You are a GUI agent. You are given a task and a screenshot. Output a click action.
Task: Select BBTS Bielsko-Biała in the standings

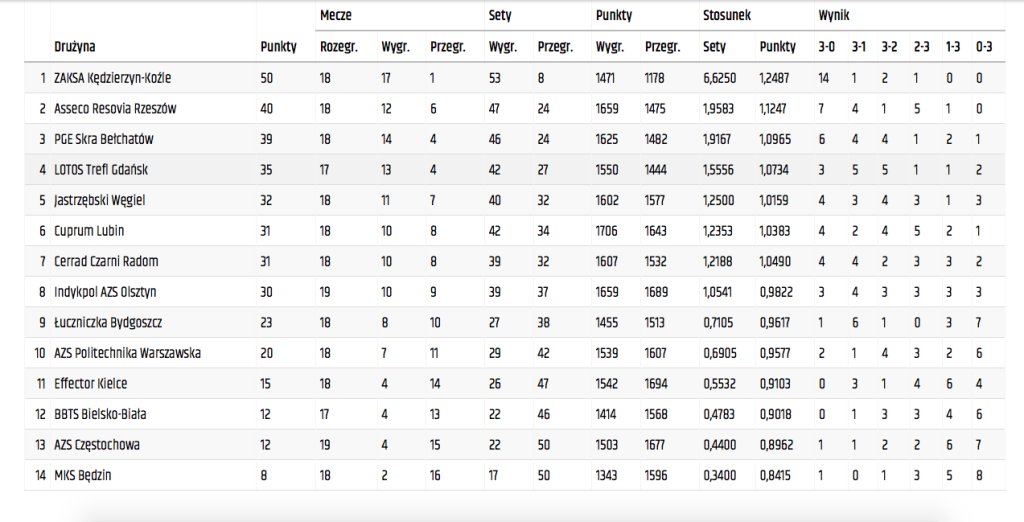[100, 414]
